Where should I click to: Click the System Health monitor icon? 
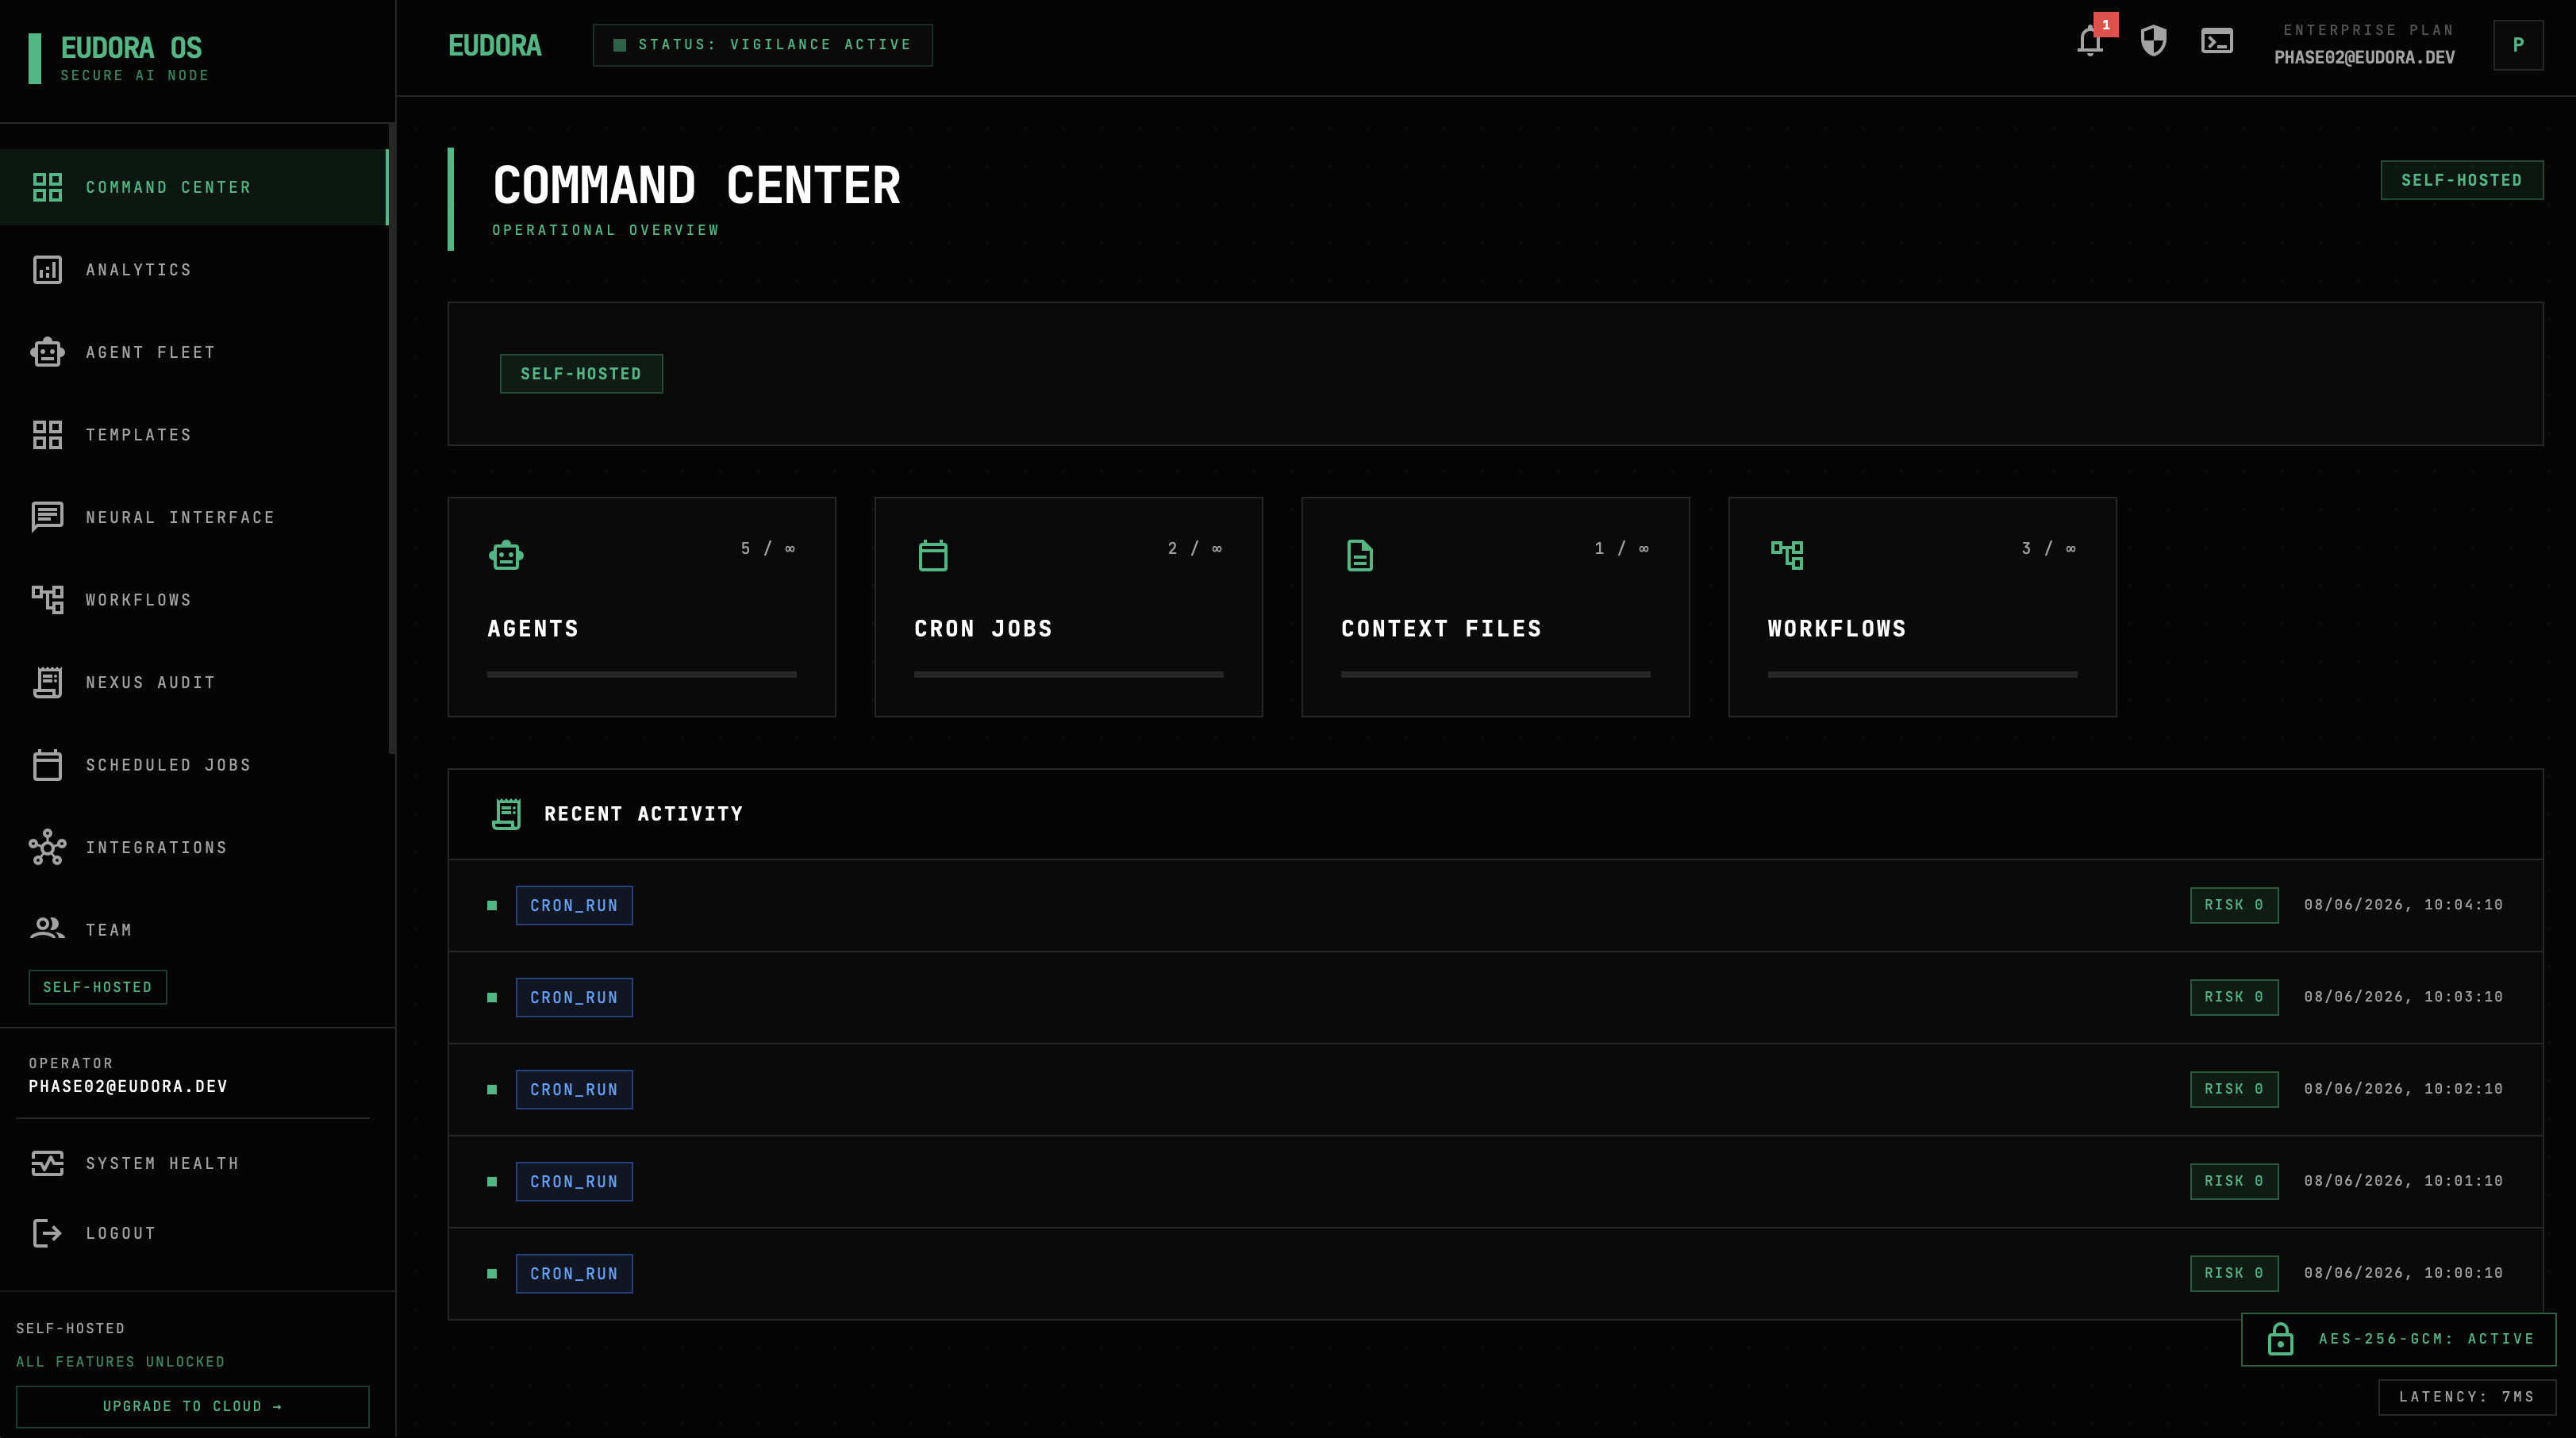47,1163
